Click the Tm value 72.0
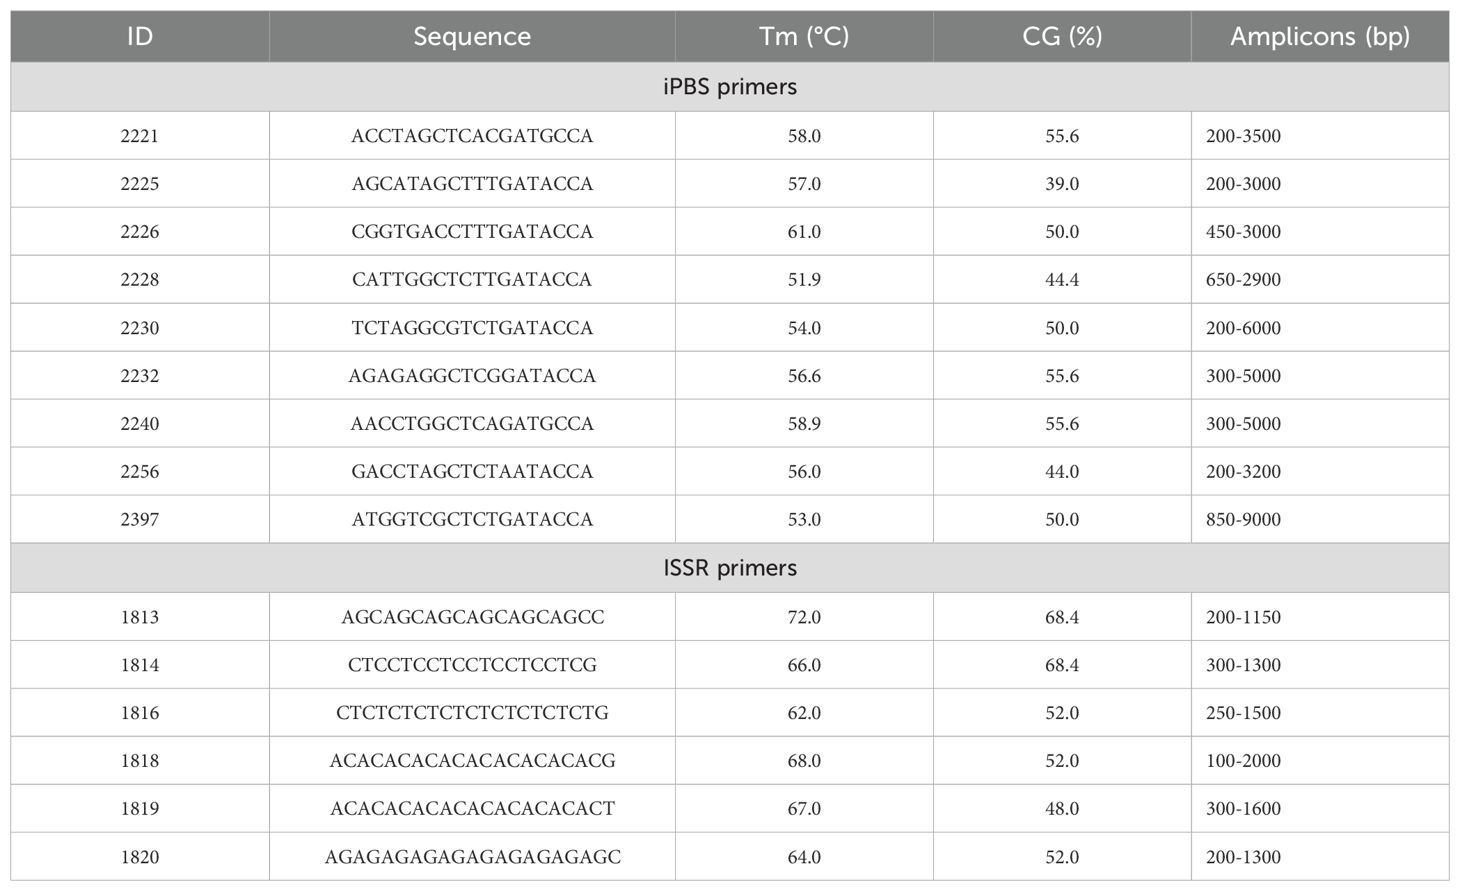Screen dimensions: 1460x891 coord(804,617)
